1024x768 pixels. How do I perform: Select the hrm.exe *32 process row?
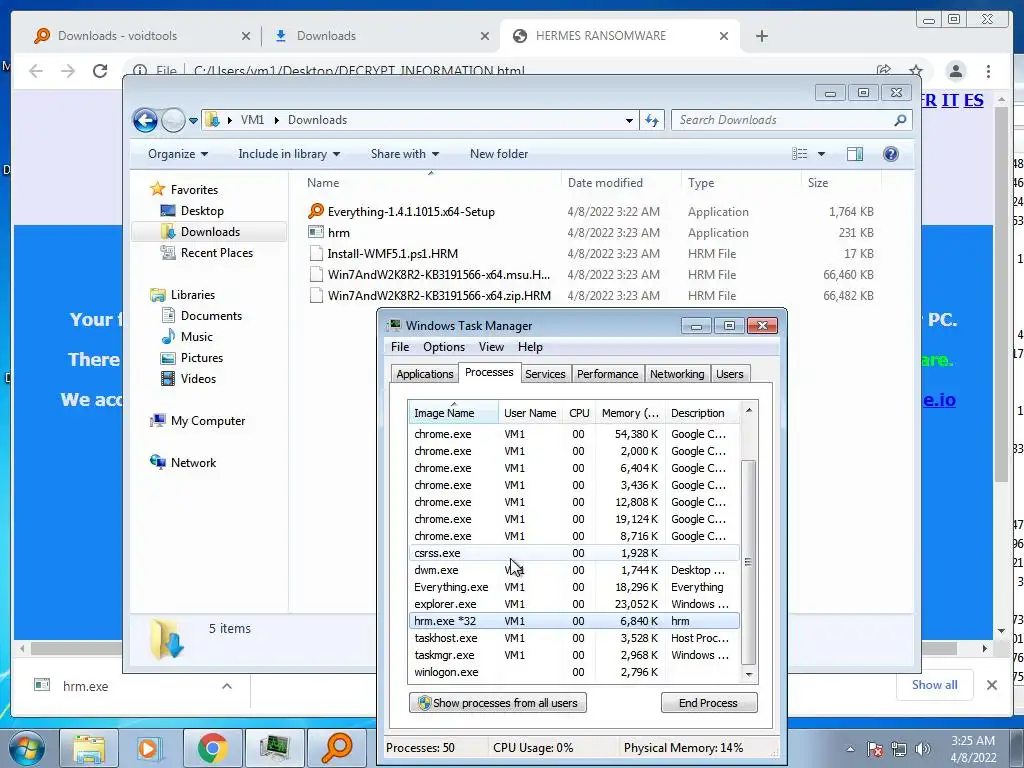(575, 621)
